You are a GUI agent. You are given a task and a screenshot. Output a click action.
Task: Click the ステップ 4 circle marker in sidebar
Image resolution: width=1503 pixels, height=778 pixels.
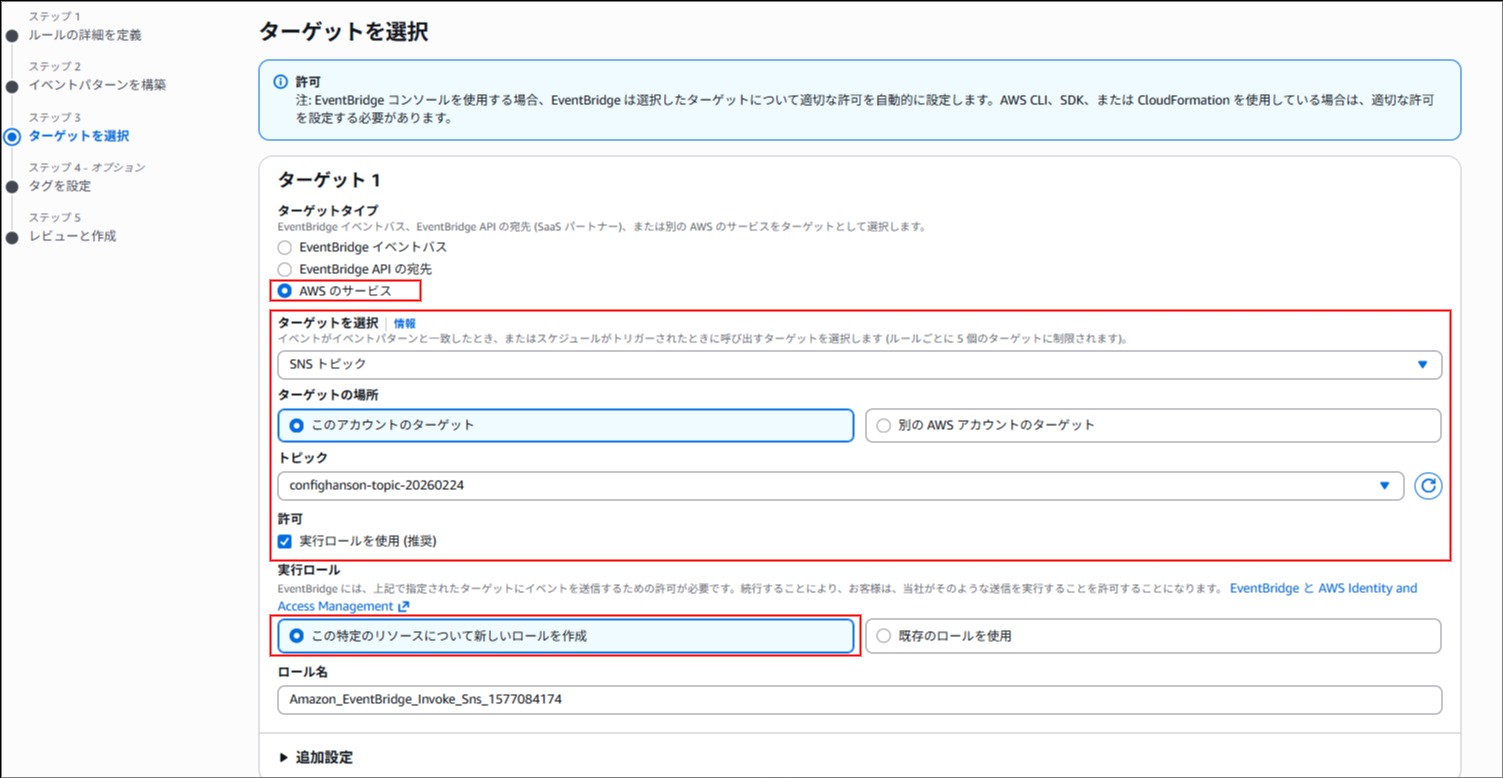(x=12, y=186)
